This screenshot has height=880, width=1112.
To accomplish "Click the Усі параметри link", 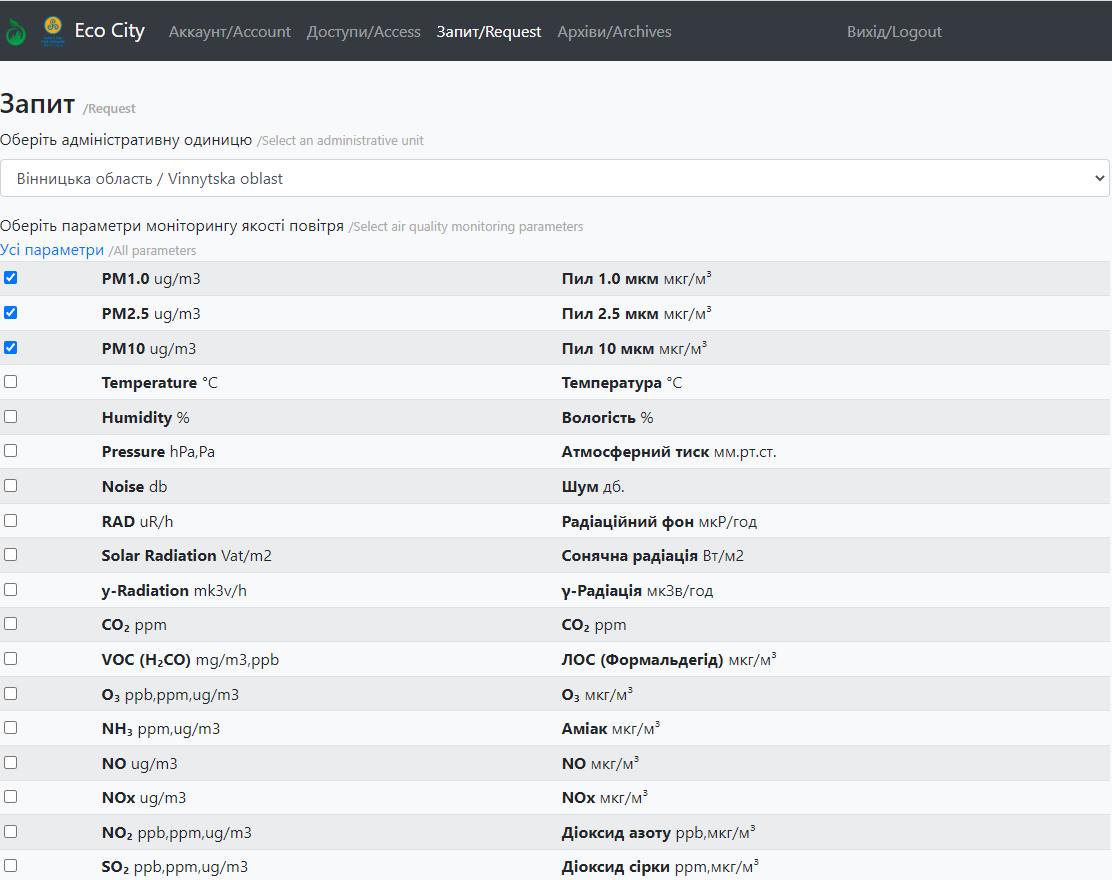I will pos(52,250).
